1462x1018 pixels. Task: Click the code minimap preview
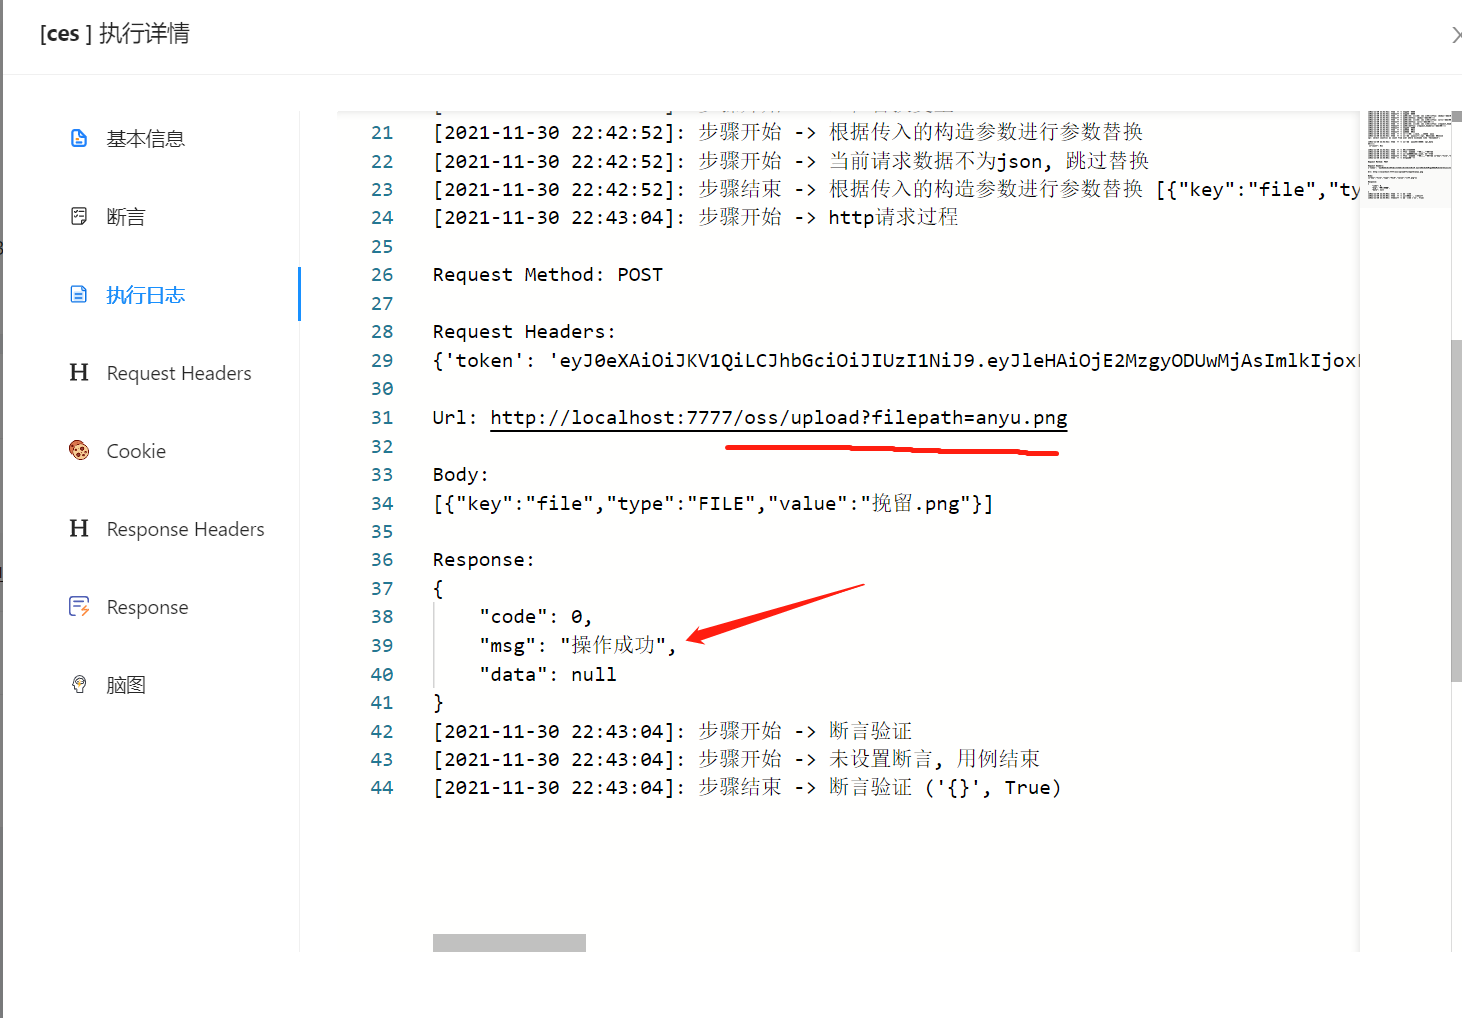coord(1408,158)
